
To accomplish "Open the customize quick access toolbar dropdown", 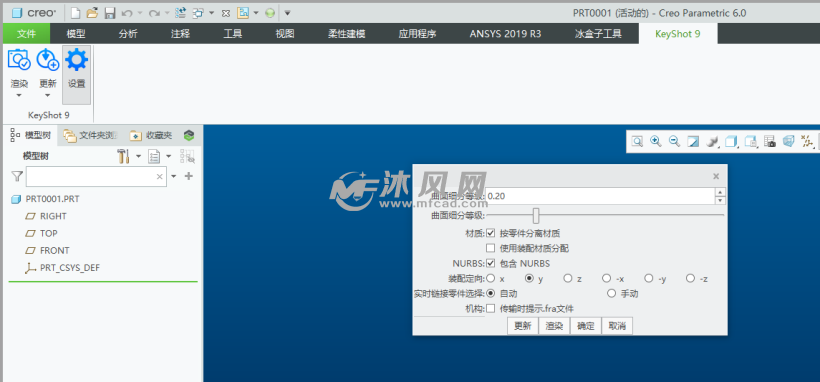I will [x=287, y=13].
